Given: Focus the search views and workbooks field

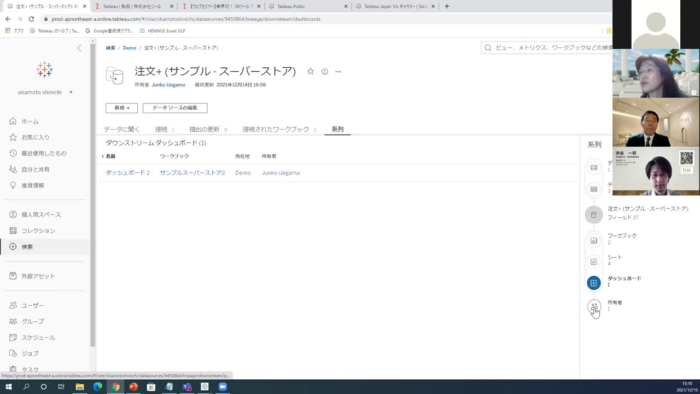Looking at the screenshot, I should click(x=547, y=47).
